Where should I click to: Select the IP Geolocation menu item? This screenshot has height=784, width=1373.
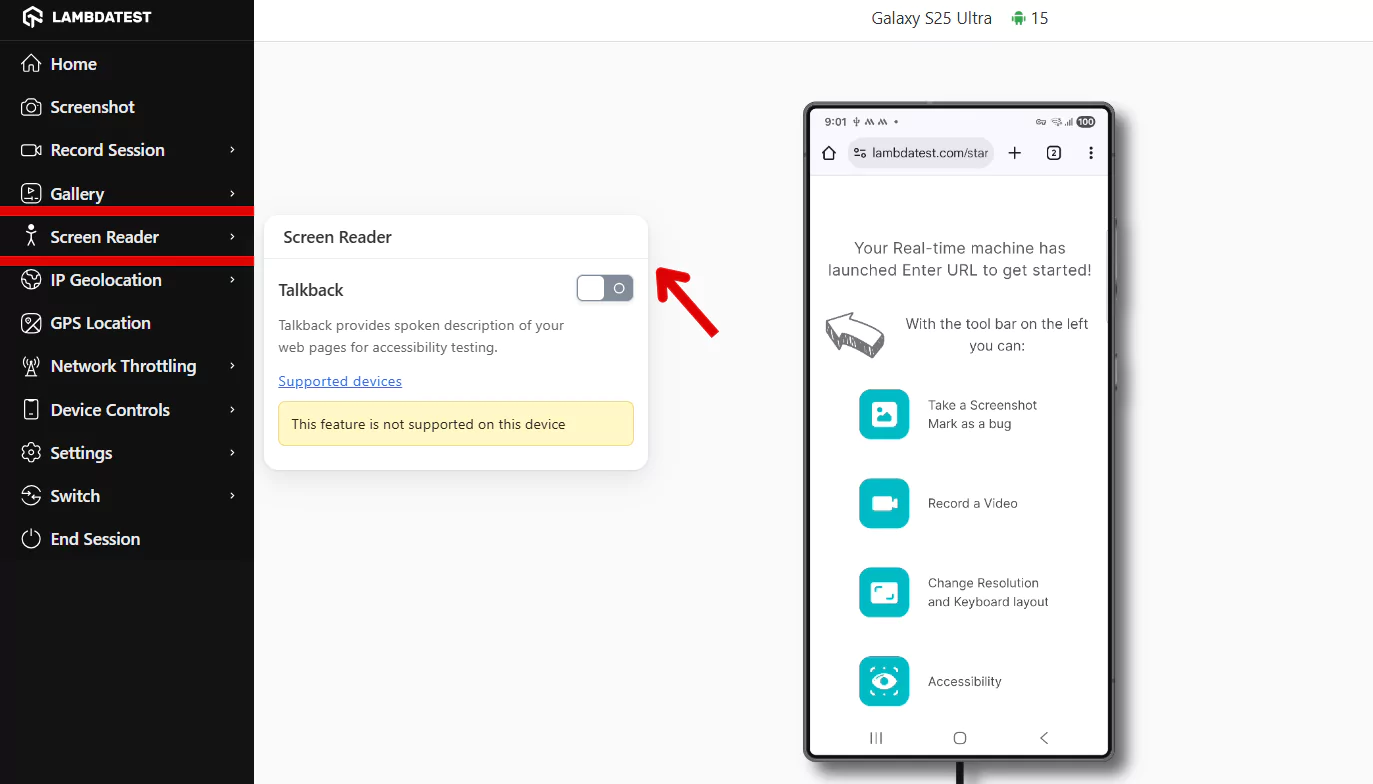[x=105, y=279]
